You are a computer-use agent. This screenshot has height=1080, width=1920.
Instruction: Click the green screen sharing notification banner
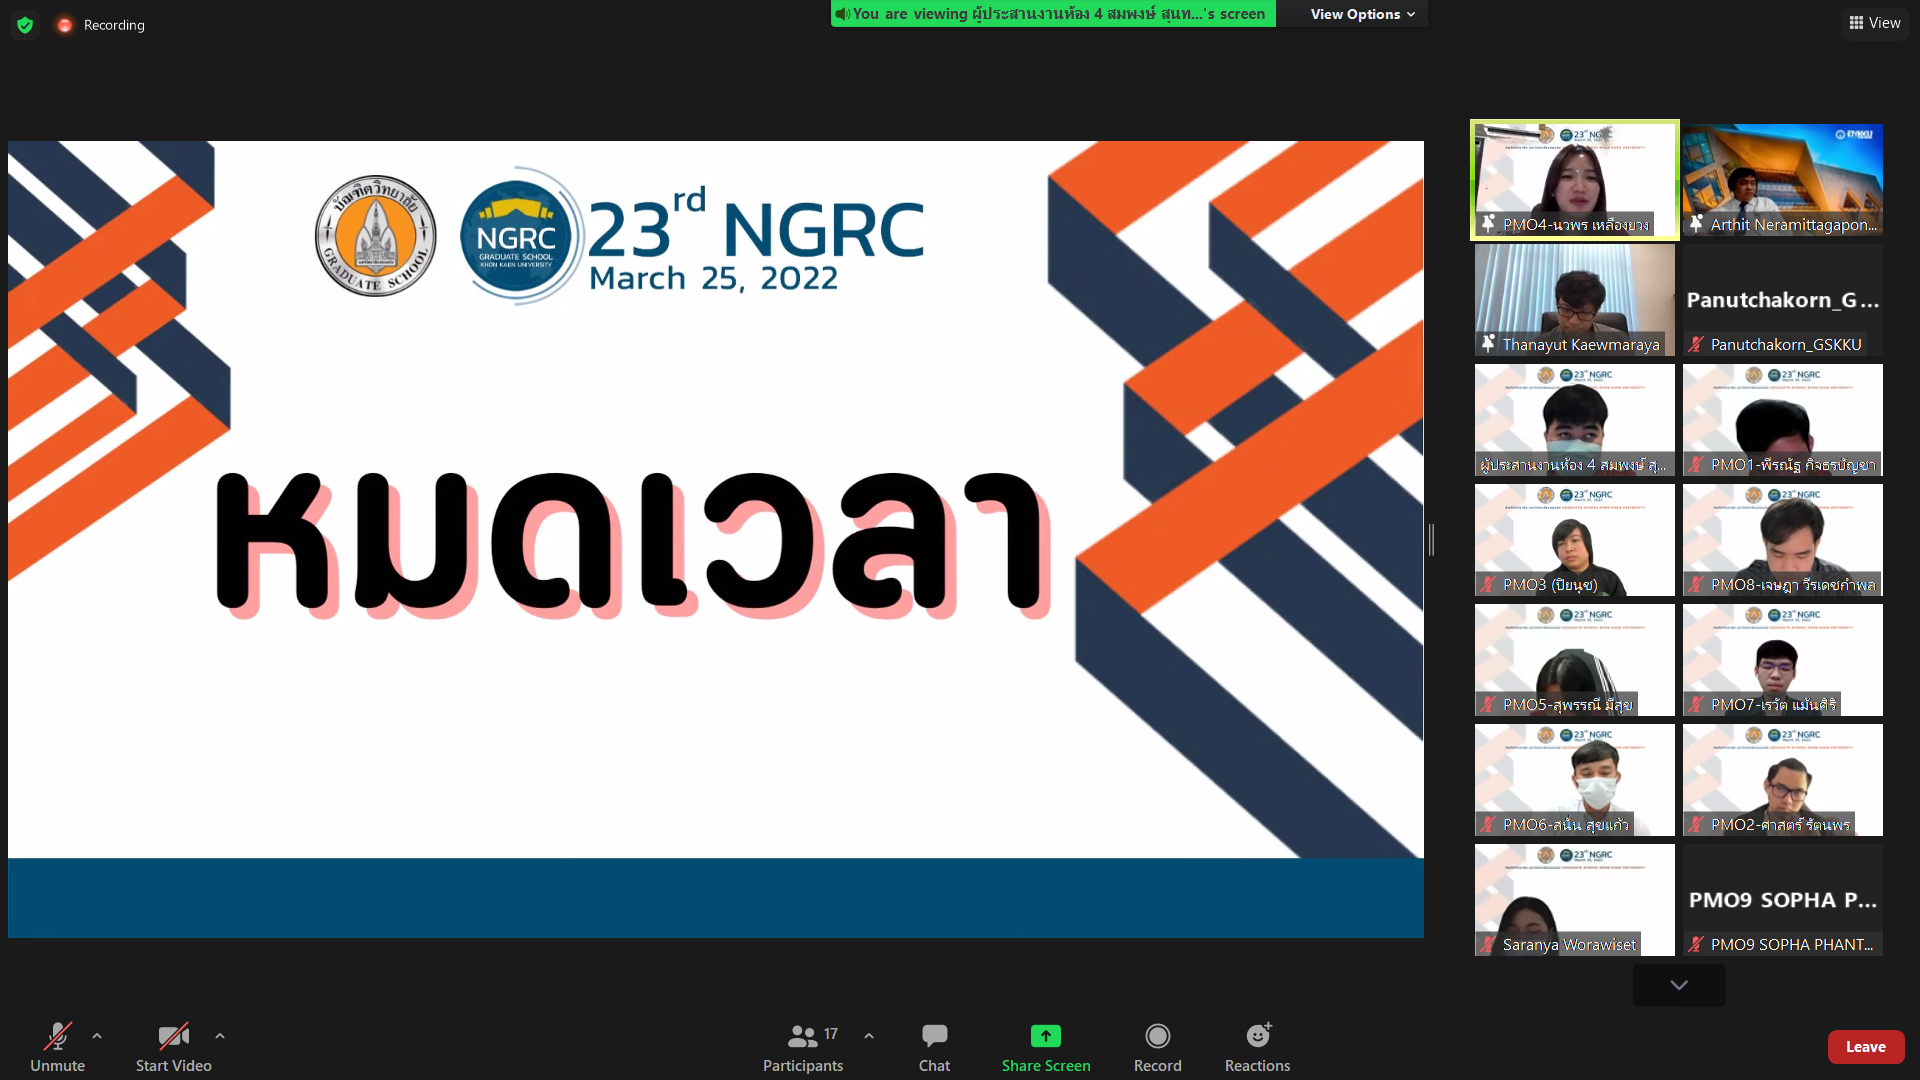point(1052,14)
